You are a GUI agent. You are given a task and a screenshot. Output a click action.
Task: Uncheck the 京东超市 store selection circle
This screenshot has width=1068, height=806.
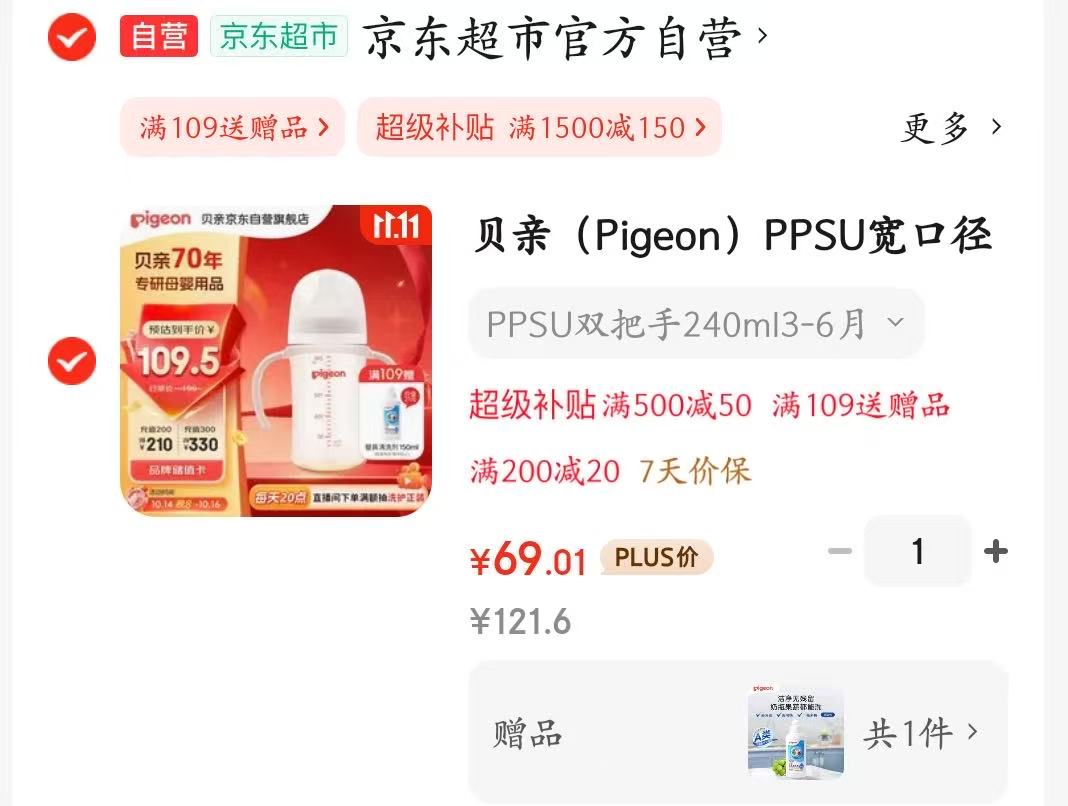tap(72, 37)
